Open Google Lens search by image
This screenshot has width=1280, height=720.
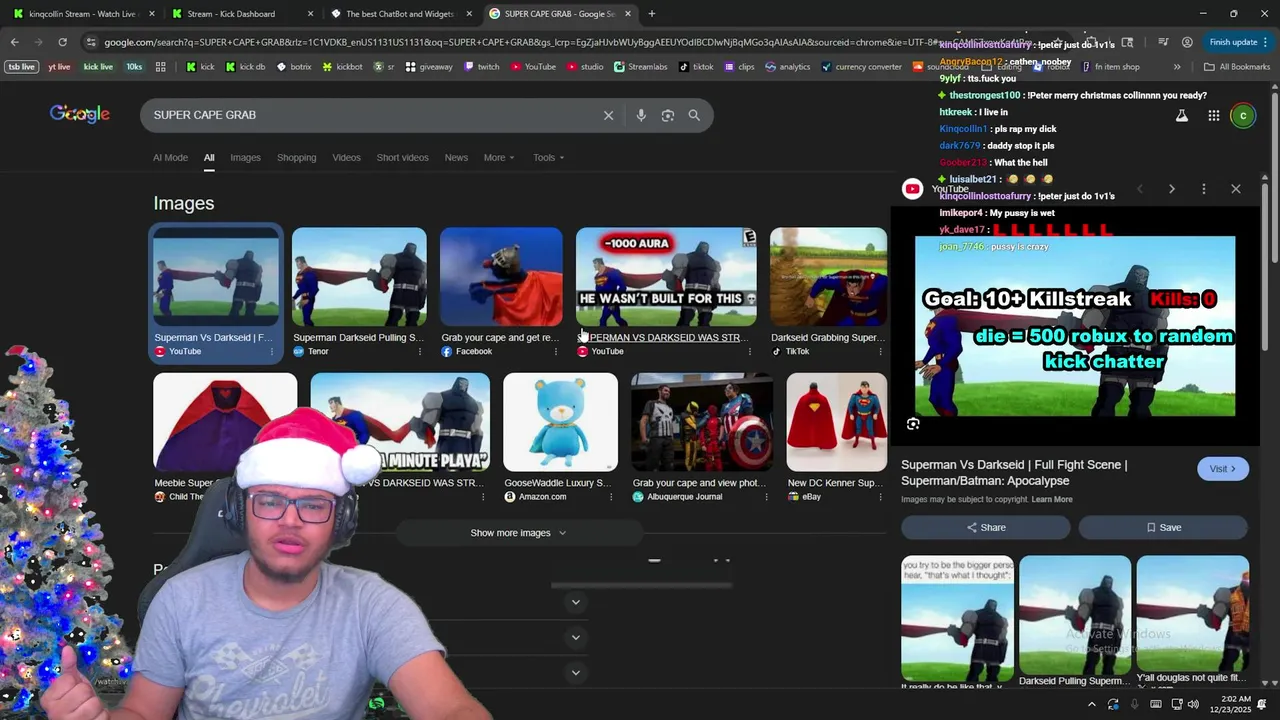click(x=668, y=115)
